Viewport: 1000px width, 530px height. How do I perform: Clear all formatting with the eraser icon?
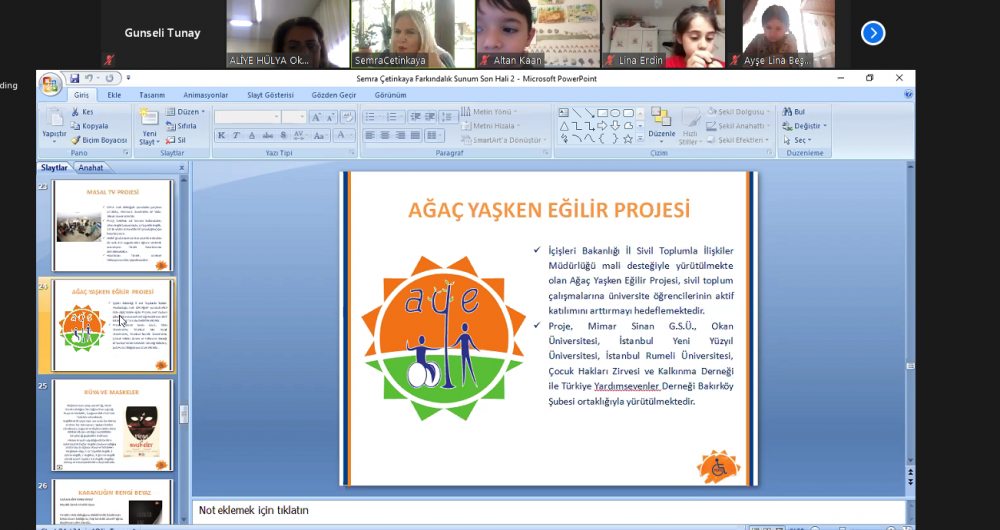point(348,117)
